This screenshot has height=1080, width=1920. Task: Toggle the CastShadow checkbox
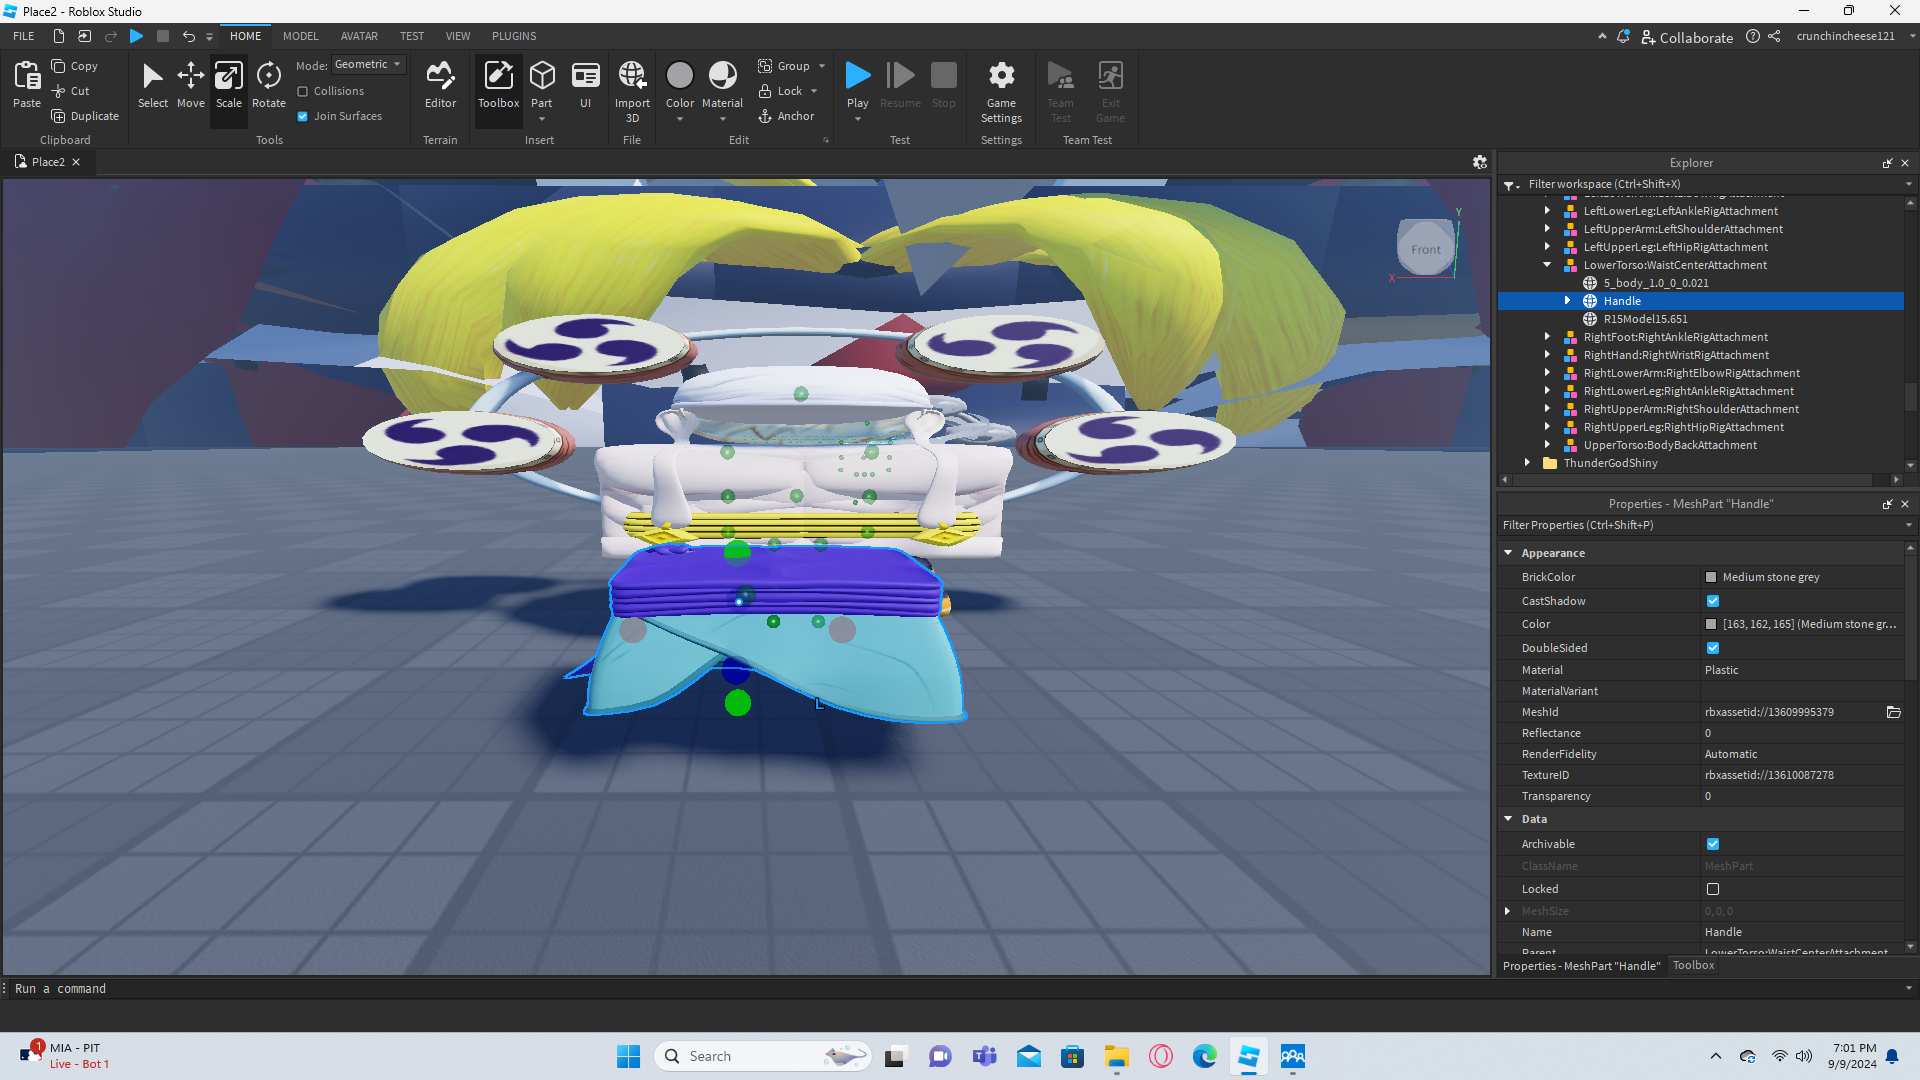tap(1713, 601)
